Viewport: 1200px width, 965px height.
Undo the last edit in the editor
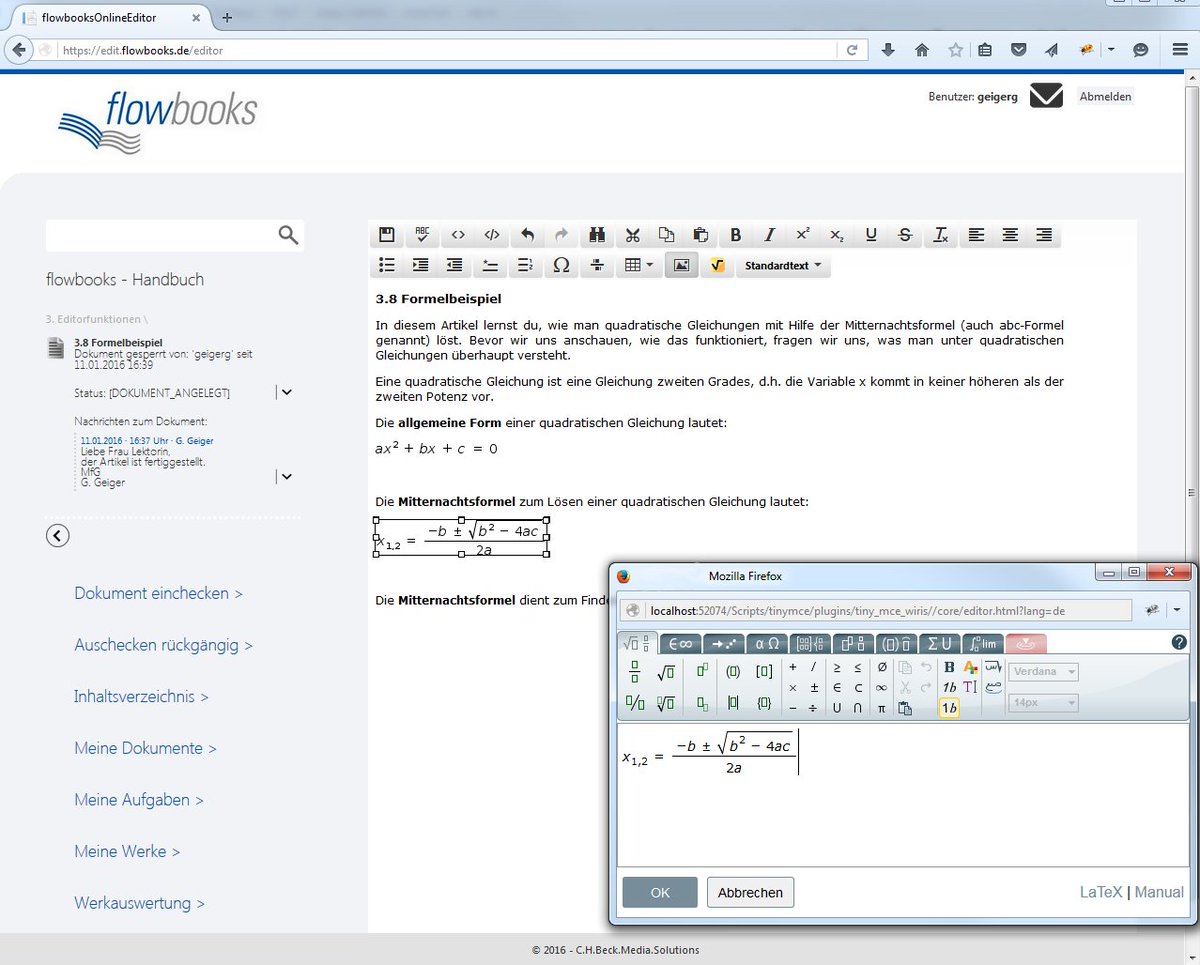(x=527, y=235)
